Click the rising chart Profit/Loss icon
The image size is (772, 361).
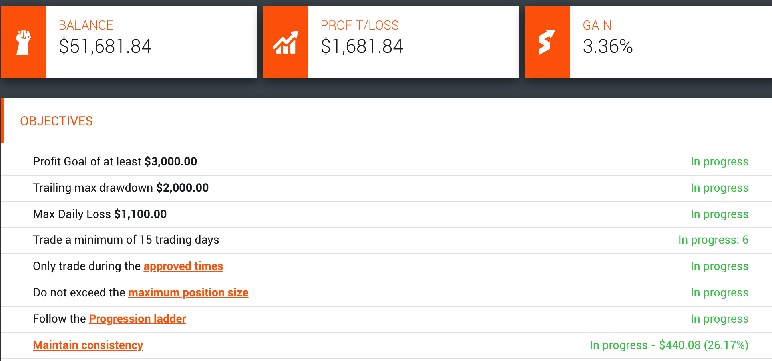(x=285, y=42)
